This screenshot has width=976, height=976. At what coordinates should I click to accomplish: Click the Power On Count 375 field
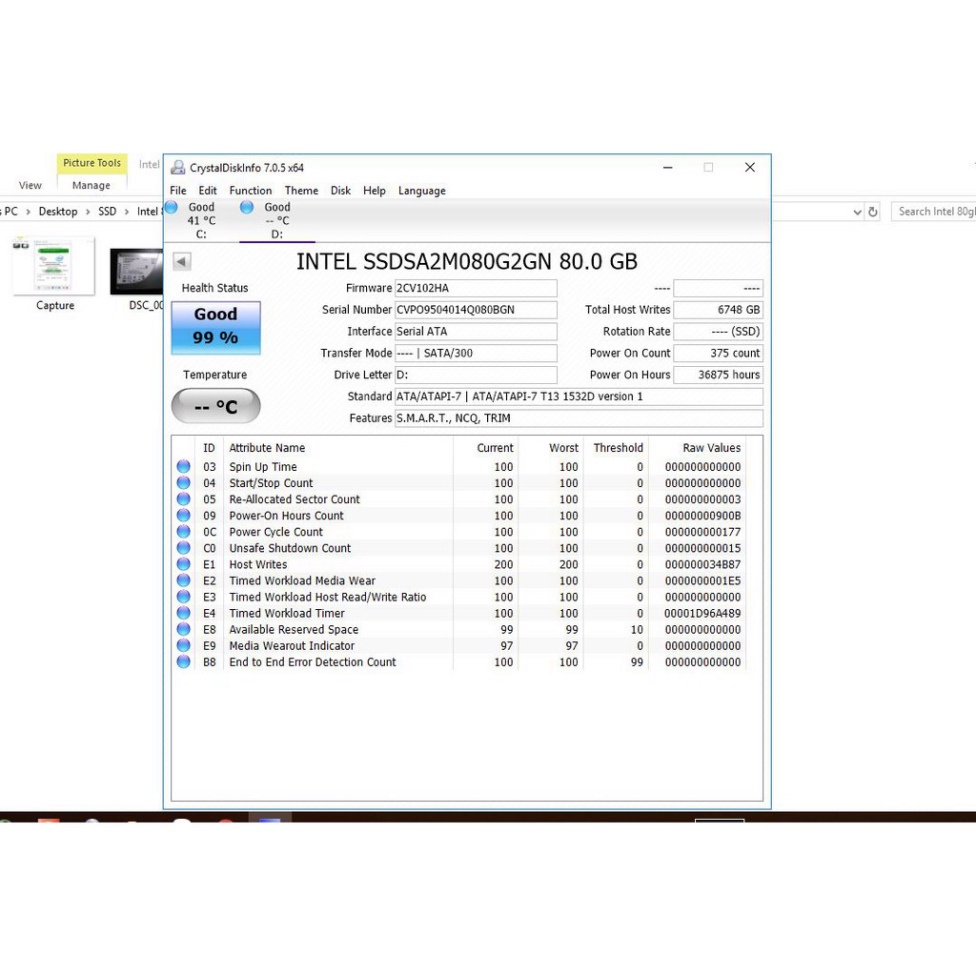pos(718,353)
